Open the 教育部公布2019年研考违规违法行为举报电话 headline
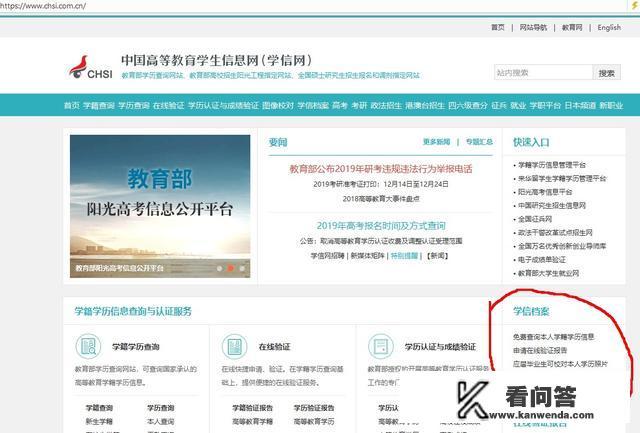The width and height of the screenshot is (640, 433). point(381,169)
